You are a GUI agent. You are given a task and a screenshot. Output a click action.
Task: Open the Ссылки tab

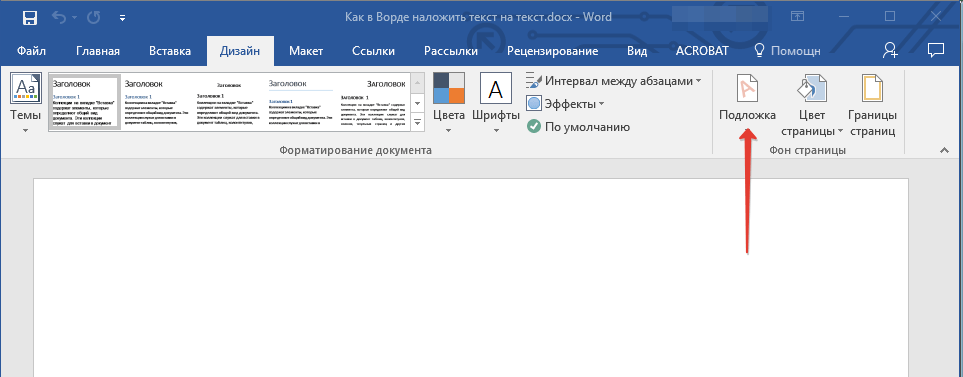pos(373,51)
